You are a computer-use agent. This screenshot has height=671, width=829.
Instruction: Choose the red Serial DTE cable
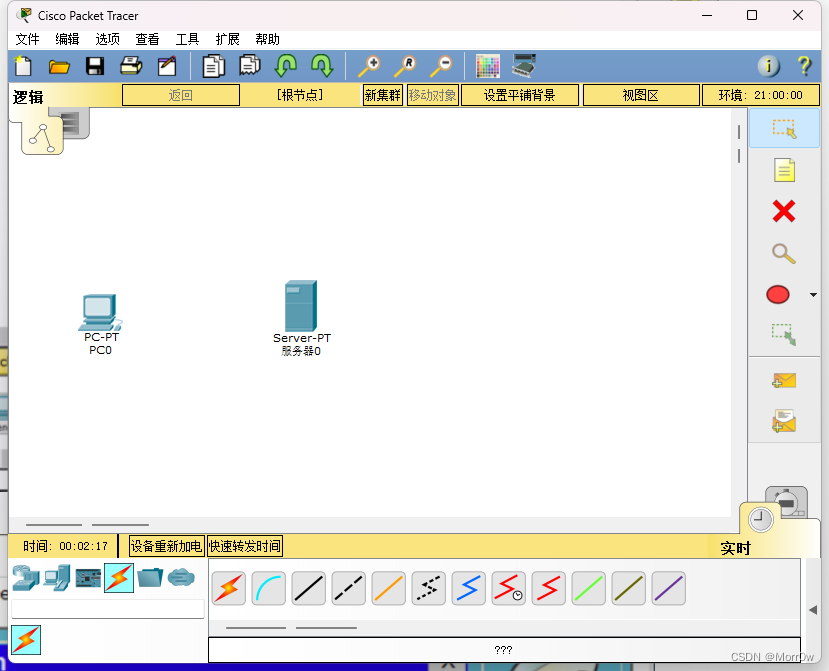click(x=549, y=588)
